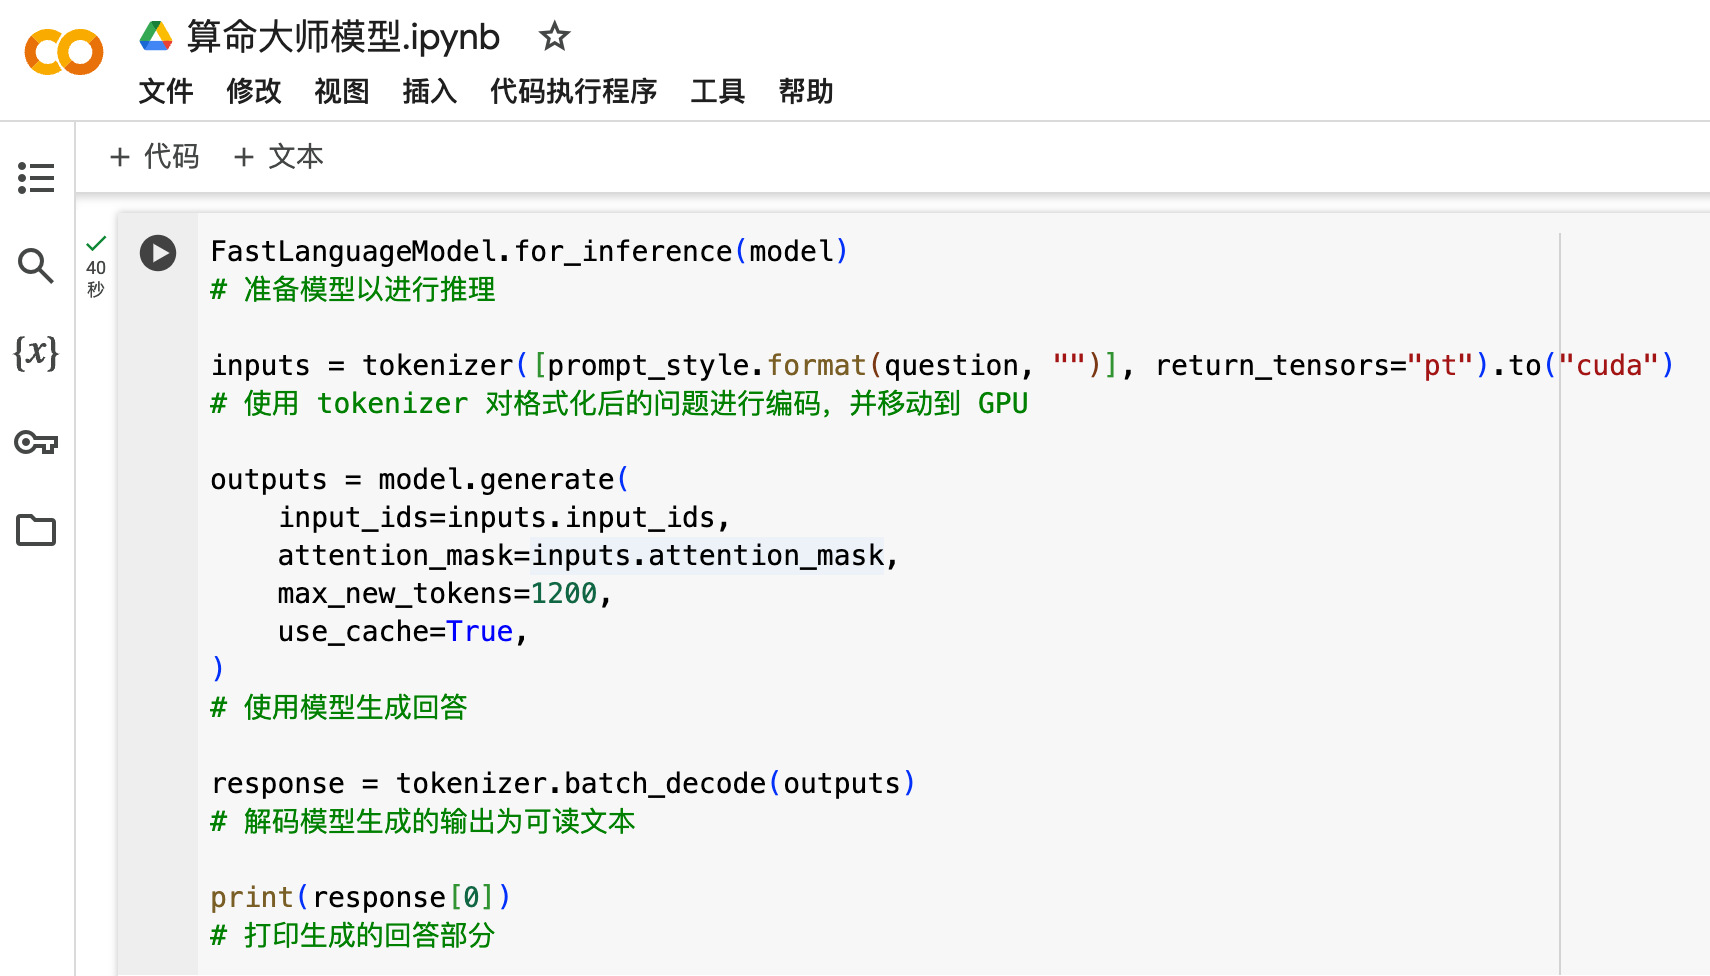Open the 代码执行程序 menu
Screen dimensions: 1710x976
coord(574,91)
